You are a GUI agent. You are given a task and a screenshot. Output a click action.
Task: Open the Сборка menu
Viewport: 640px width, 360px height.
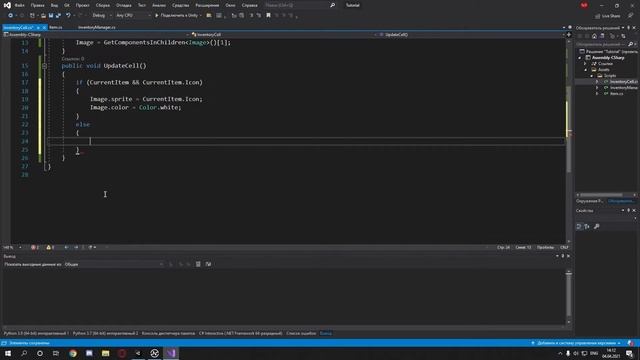click(102, 5)
